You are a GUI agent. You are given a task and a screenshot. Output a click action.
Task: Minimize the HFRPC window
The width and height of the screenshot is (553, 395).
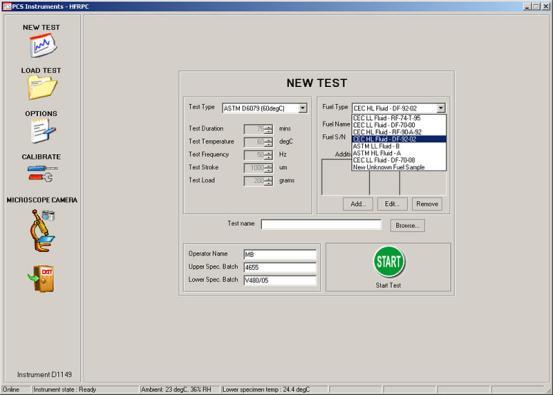point(527,6)
